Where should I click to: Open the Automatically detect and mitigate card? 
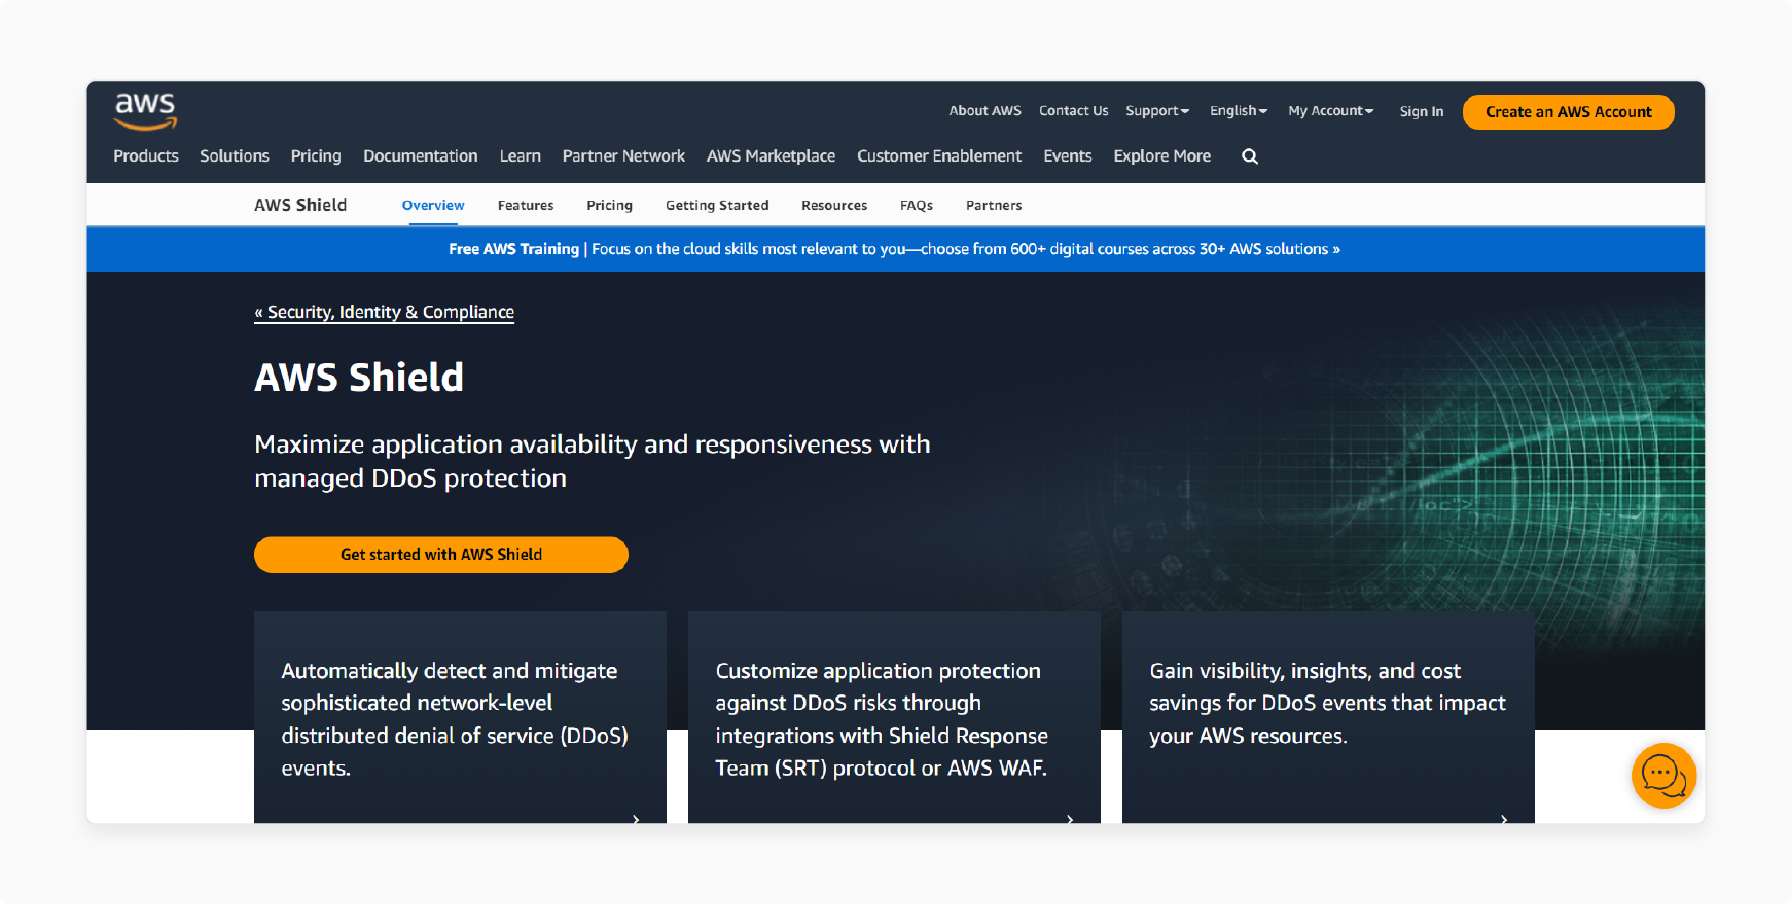460,717
